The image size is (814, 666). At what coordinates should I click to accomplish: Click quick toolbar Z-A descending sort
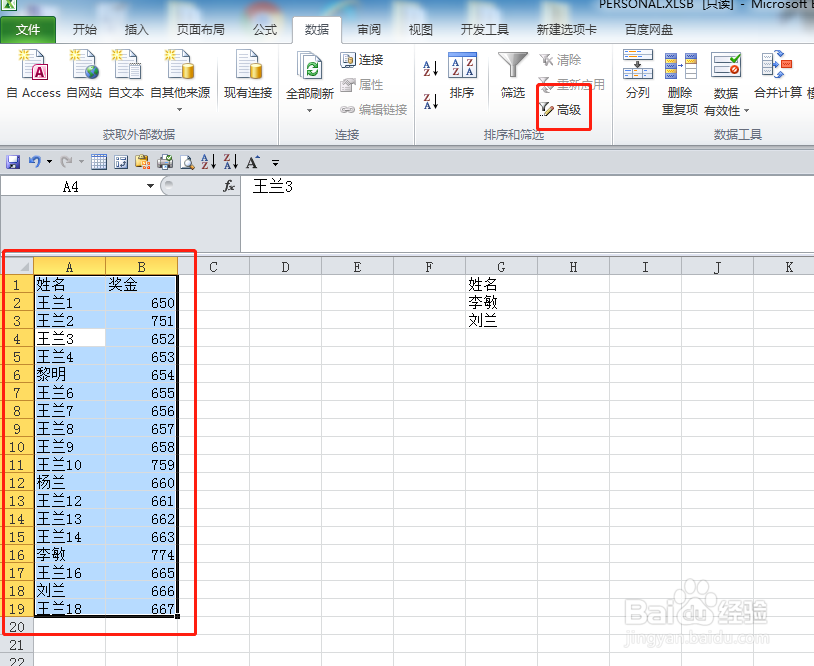231,162
